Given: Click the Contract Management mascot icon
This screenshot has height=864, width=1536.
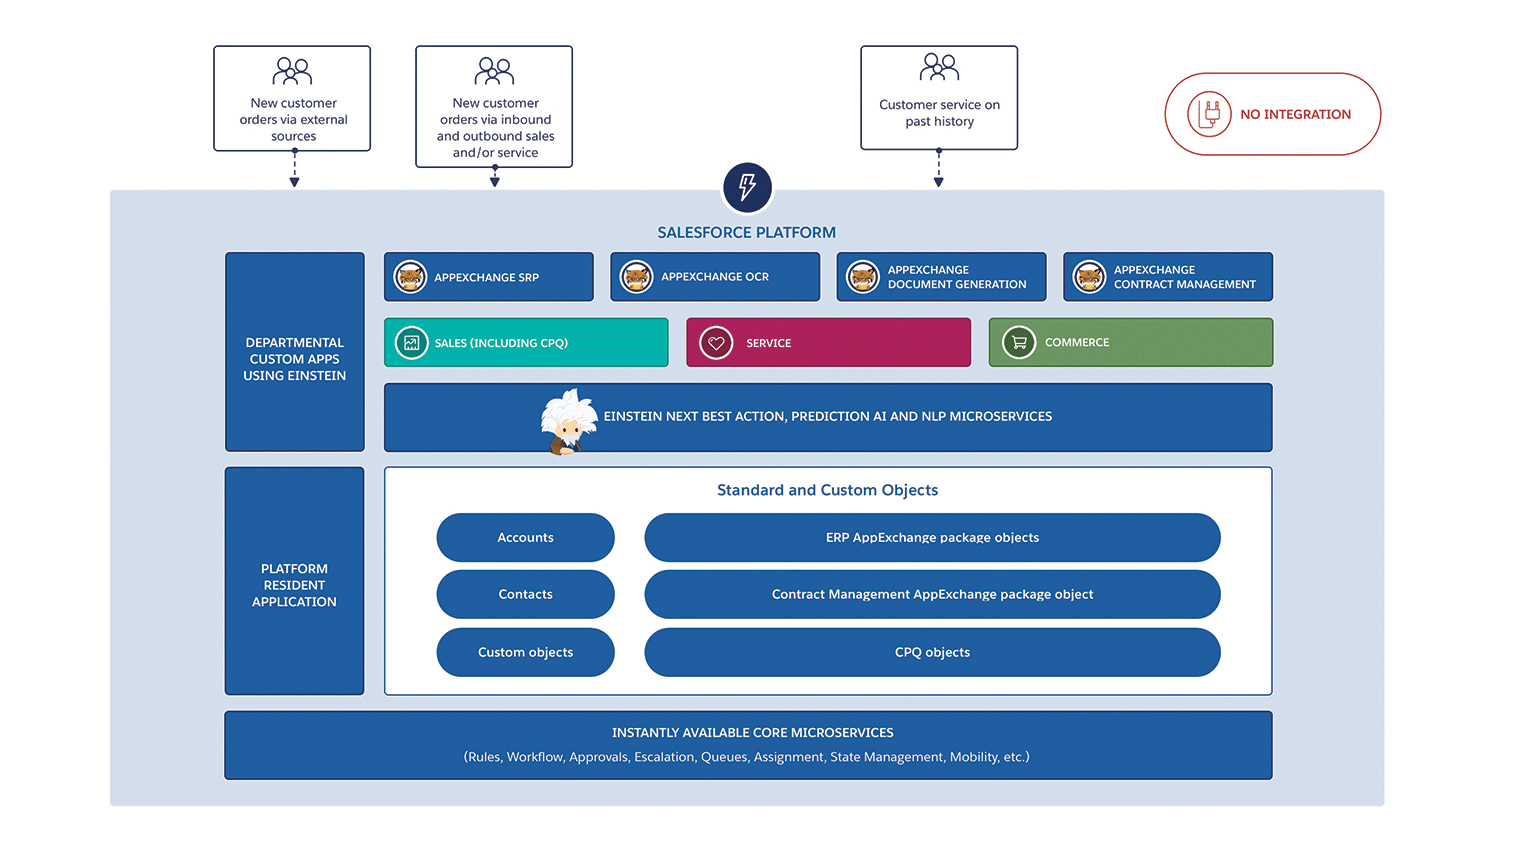Looking at the screenshot, I should click(1089, 277).
